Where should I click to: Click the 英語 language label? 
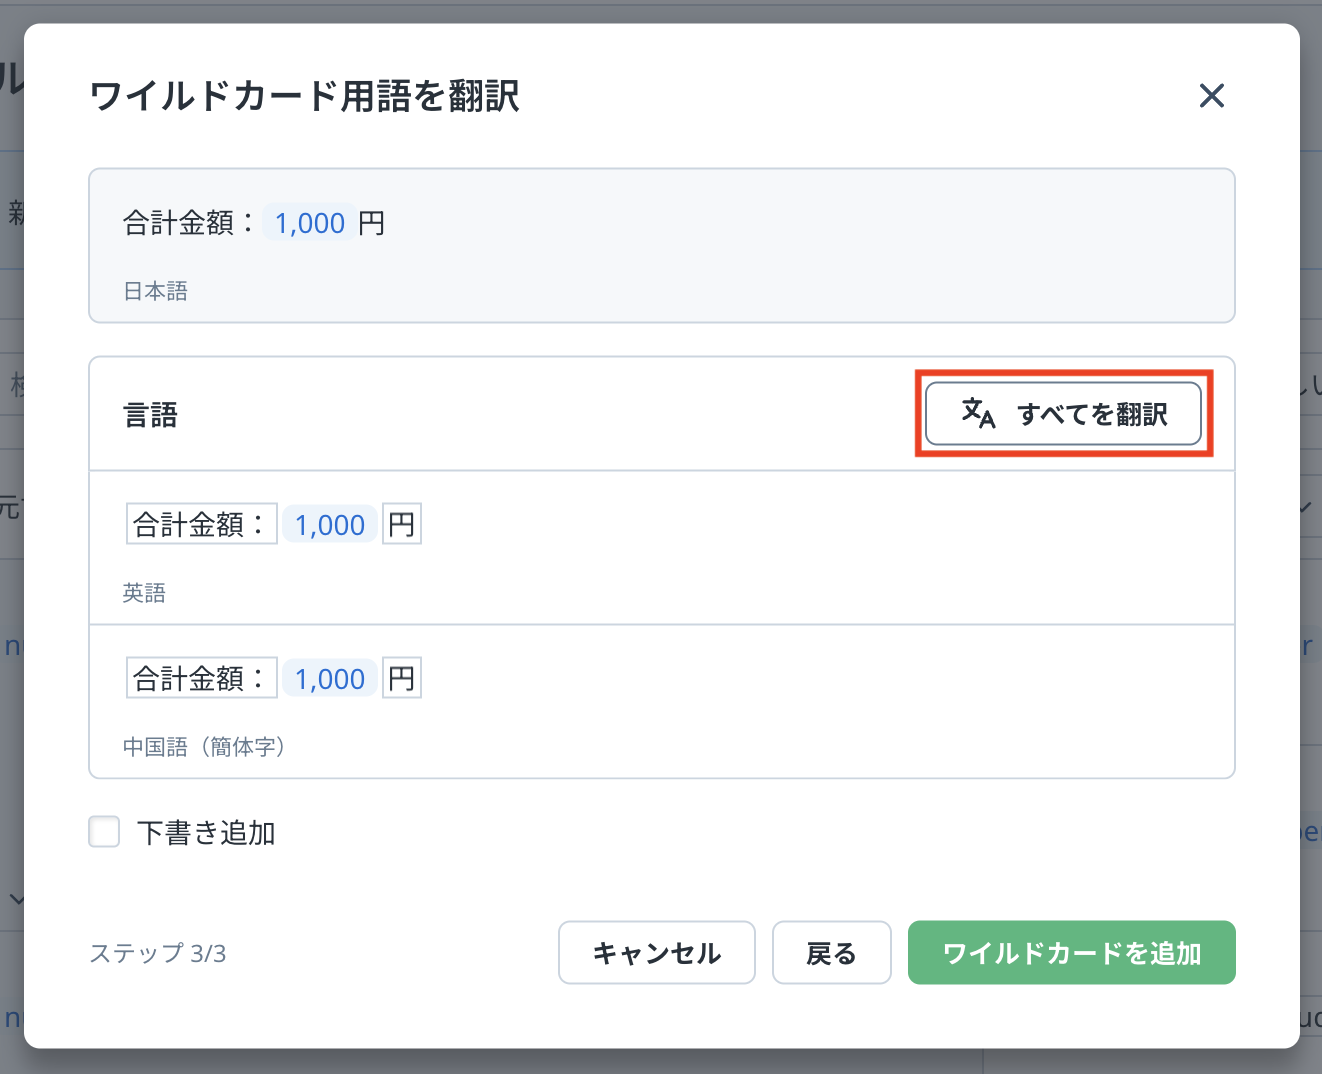(144, 593)
